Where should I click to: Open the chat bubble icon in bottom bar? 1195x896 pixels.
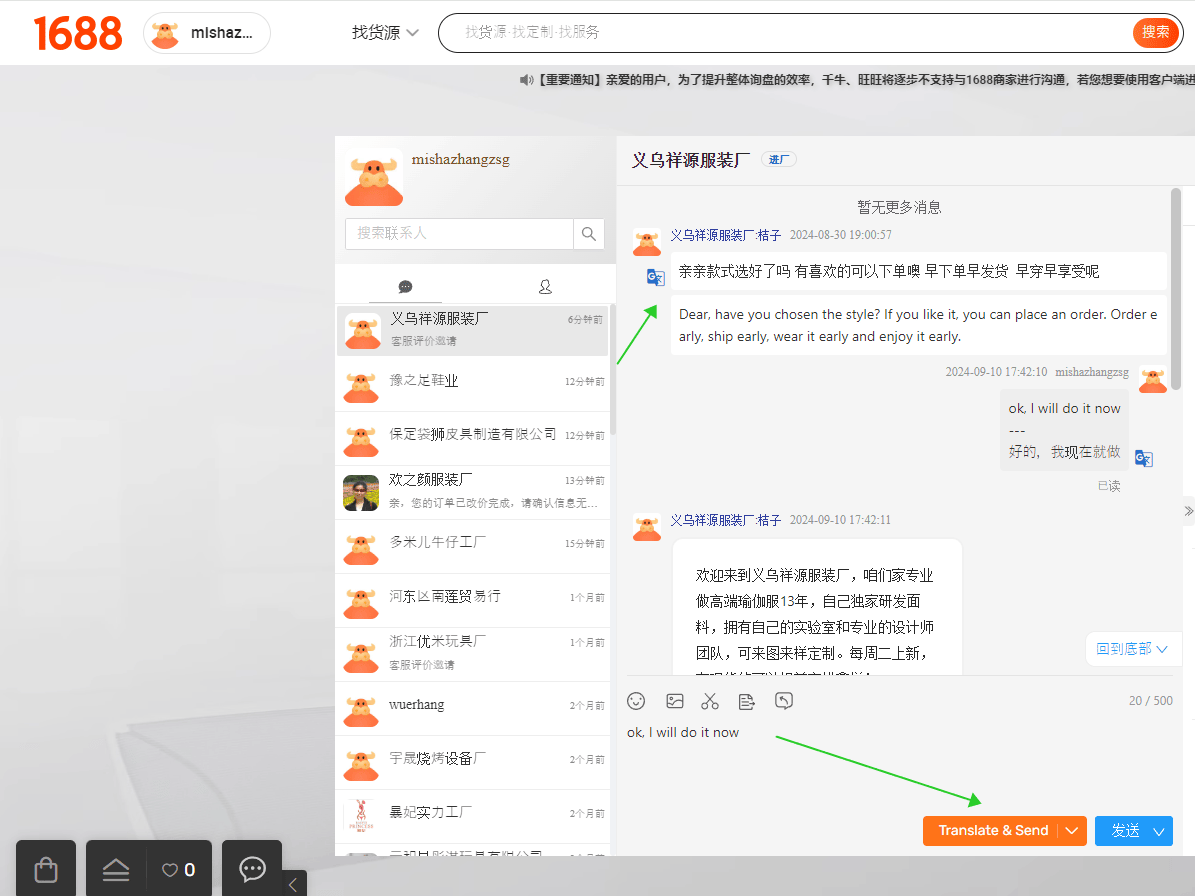(252, 869)
